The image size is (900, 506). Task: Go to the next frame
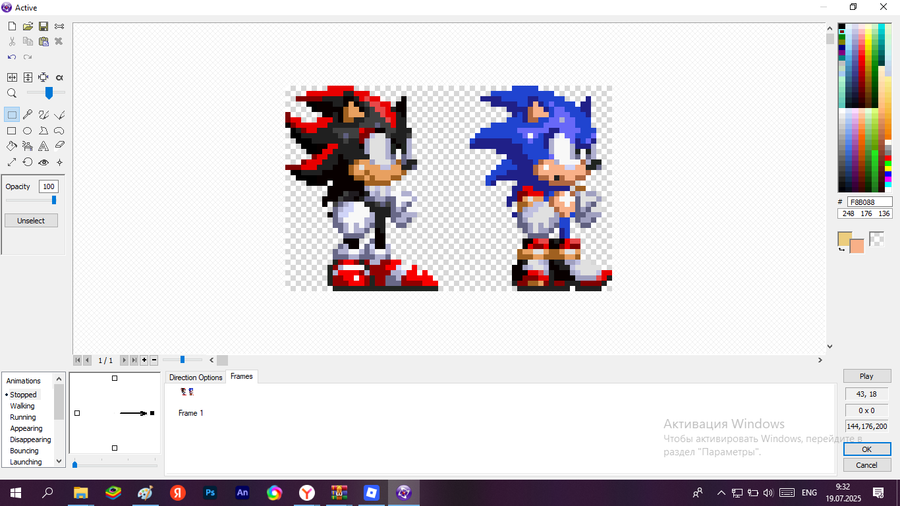[x=124, y=360]
